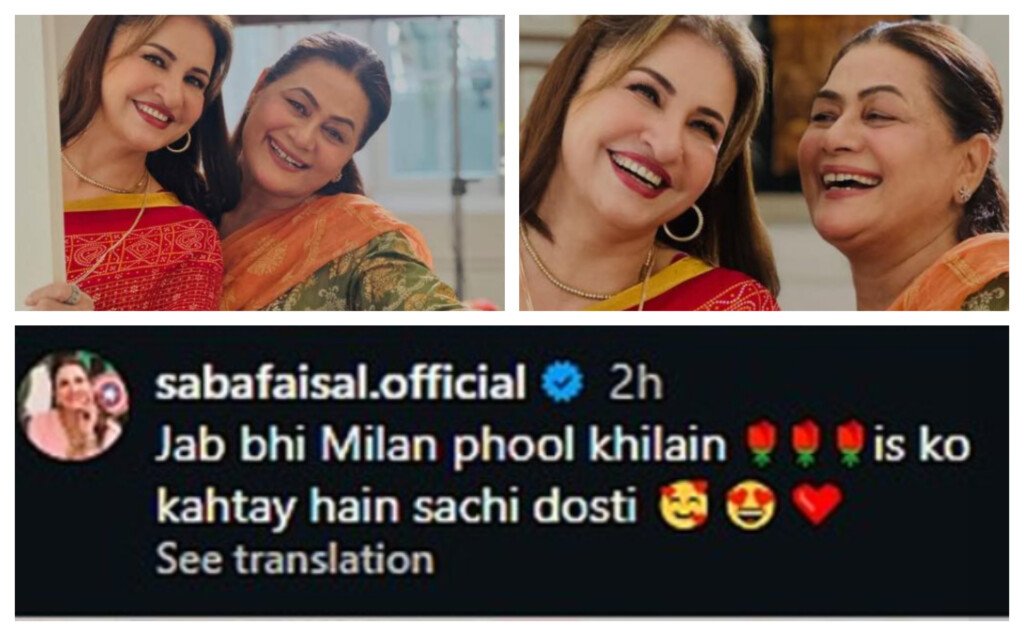This screenshot has height=636, width=1024.
Task: Open the sabafaisal.official username link
Action: point(340,382)
